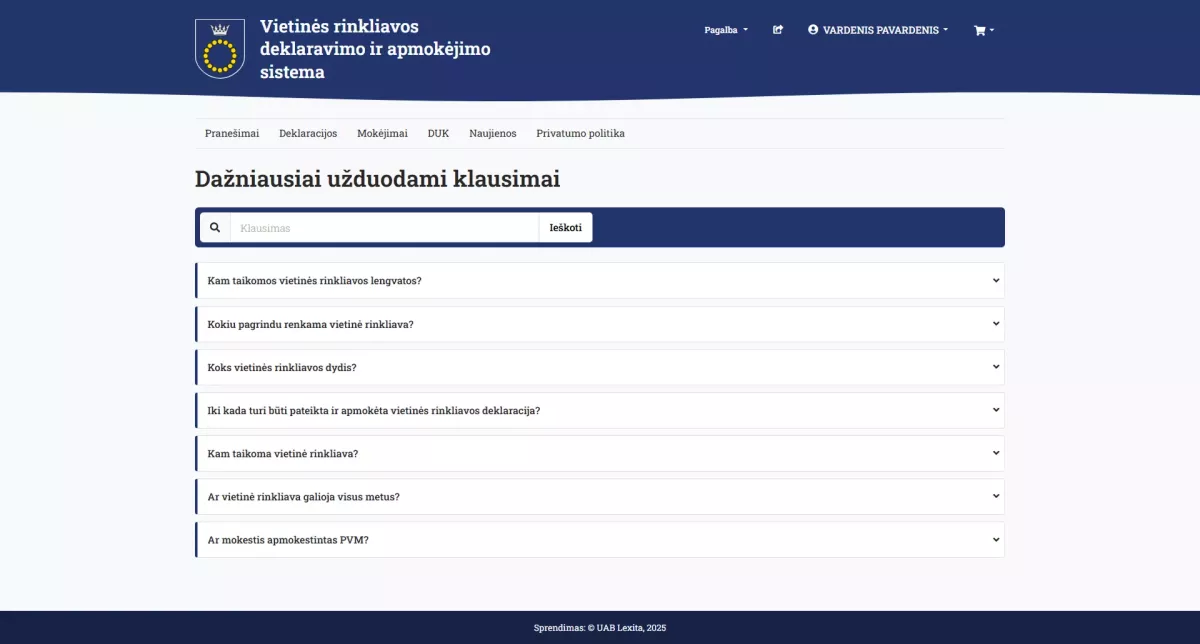Screen dimensions: 1200x644
Task: Expand "Ar vietinė rinkliava galioja visus metus?"
Action: tap(600, 496)
